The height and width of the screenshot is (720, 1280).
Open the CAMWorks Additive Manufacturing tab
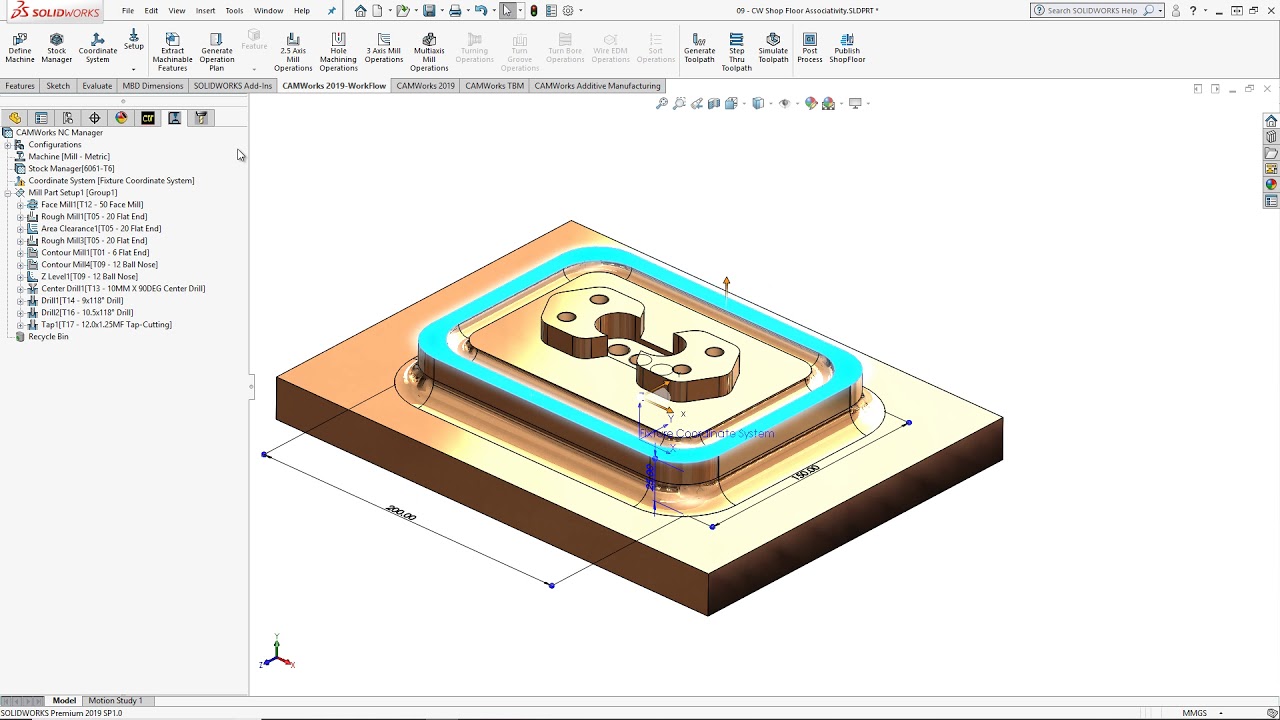(597, 86)
